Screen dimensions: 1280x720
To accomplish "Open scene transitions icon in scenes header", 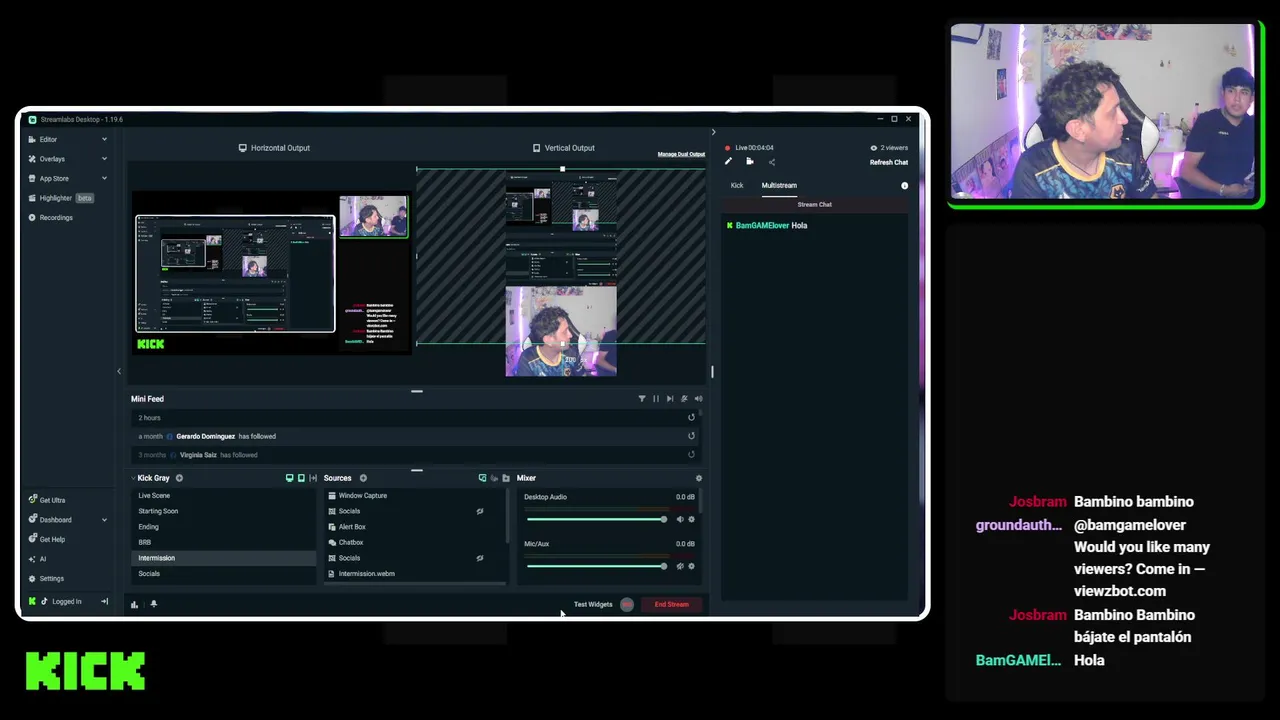I will point(313,478).
